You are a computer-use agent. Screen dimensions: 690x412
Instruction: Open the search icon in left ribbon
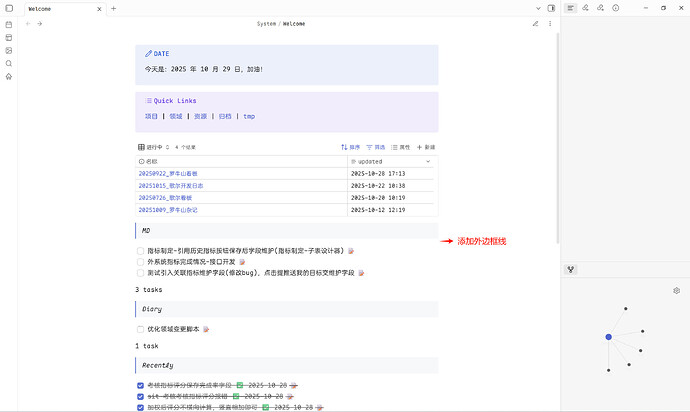click(9, 63)
